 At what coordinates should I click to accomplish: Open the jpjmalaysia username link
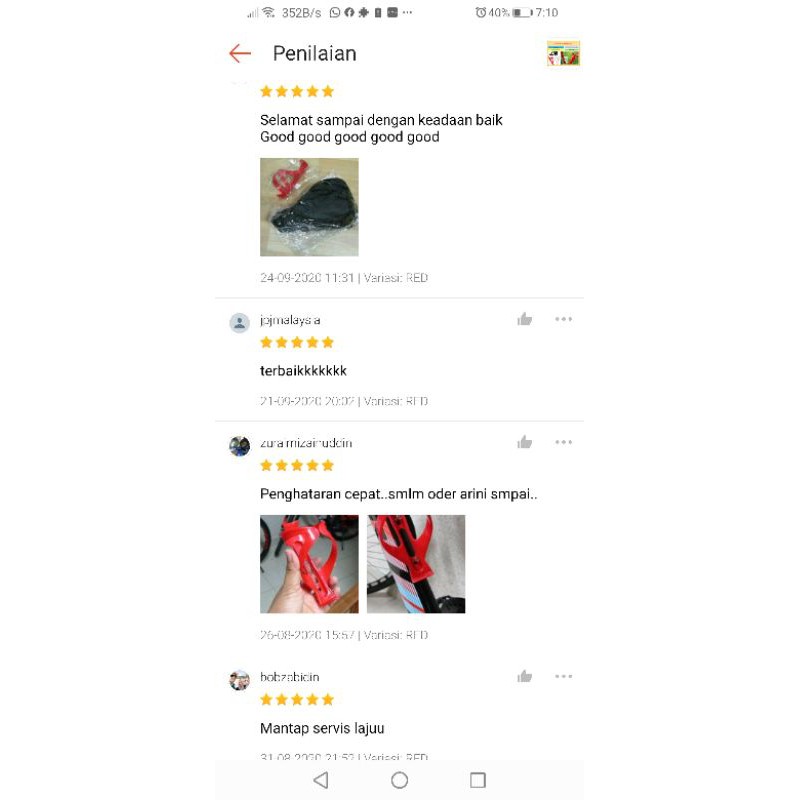(290, 320)
